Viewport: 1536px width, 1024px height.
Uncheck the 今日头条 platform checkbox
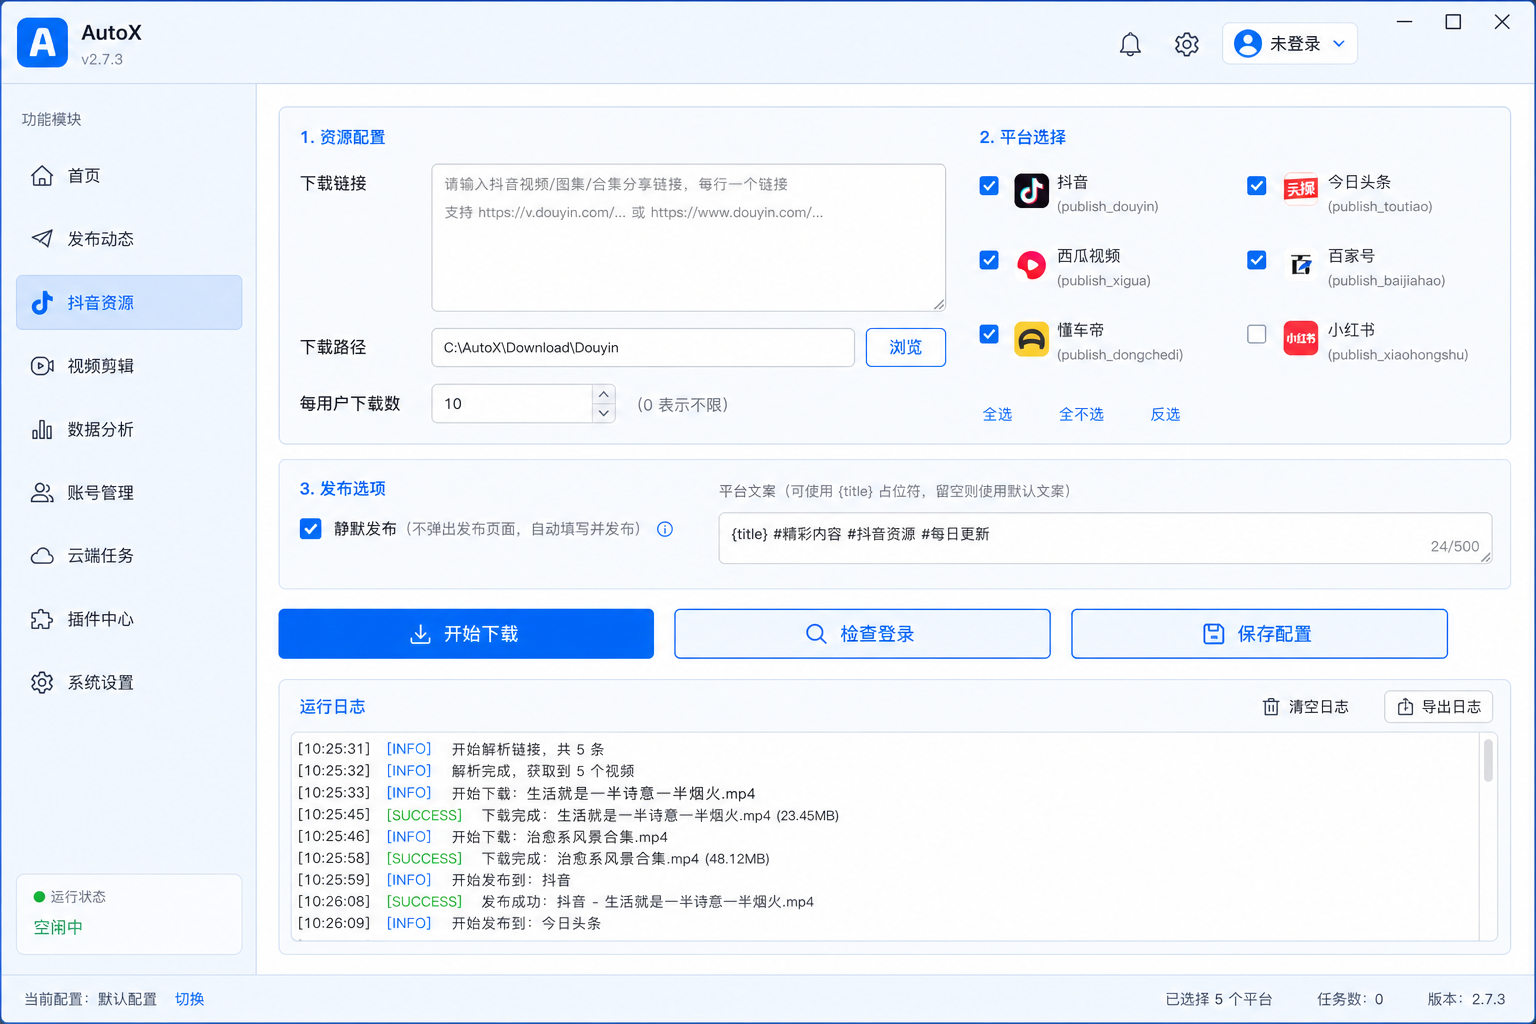click(1257, 186)
